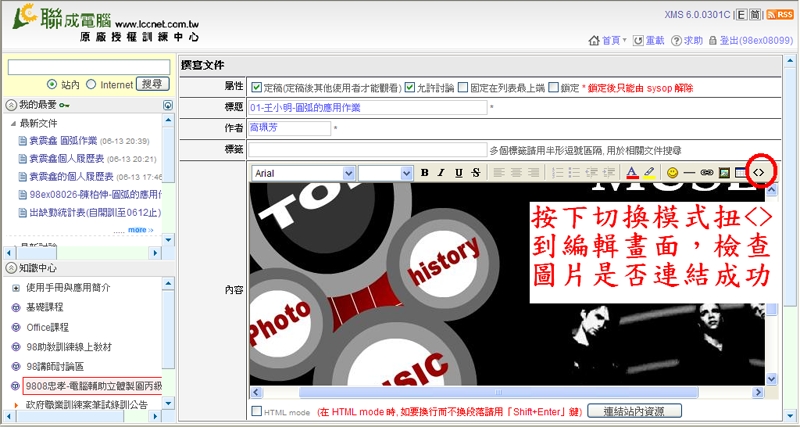This screenshot has width=800, height=427.
Task: Open the font size dropdown
Action: click(x=384, y=172)
